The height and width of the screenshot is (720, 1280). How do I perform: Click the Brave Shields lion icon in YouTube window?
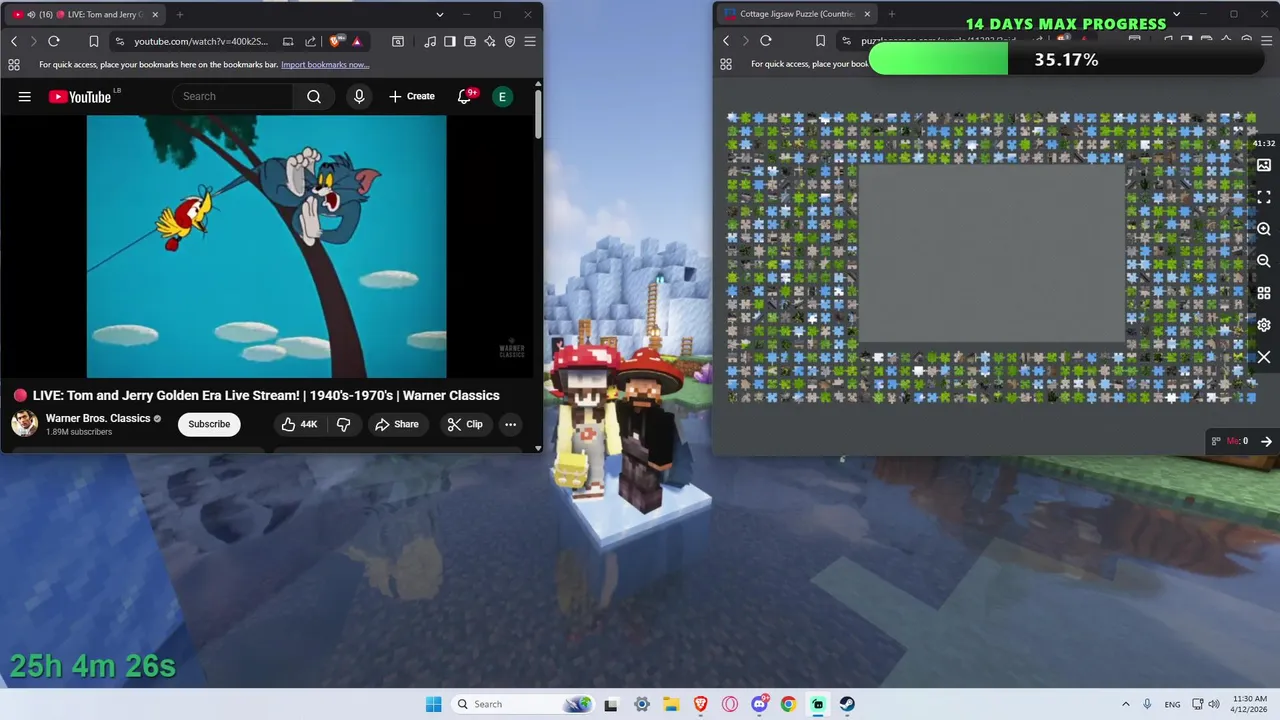tap(335, 41)
